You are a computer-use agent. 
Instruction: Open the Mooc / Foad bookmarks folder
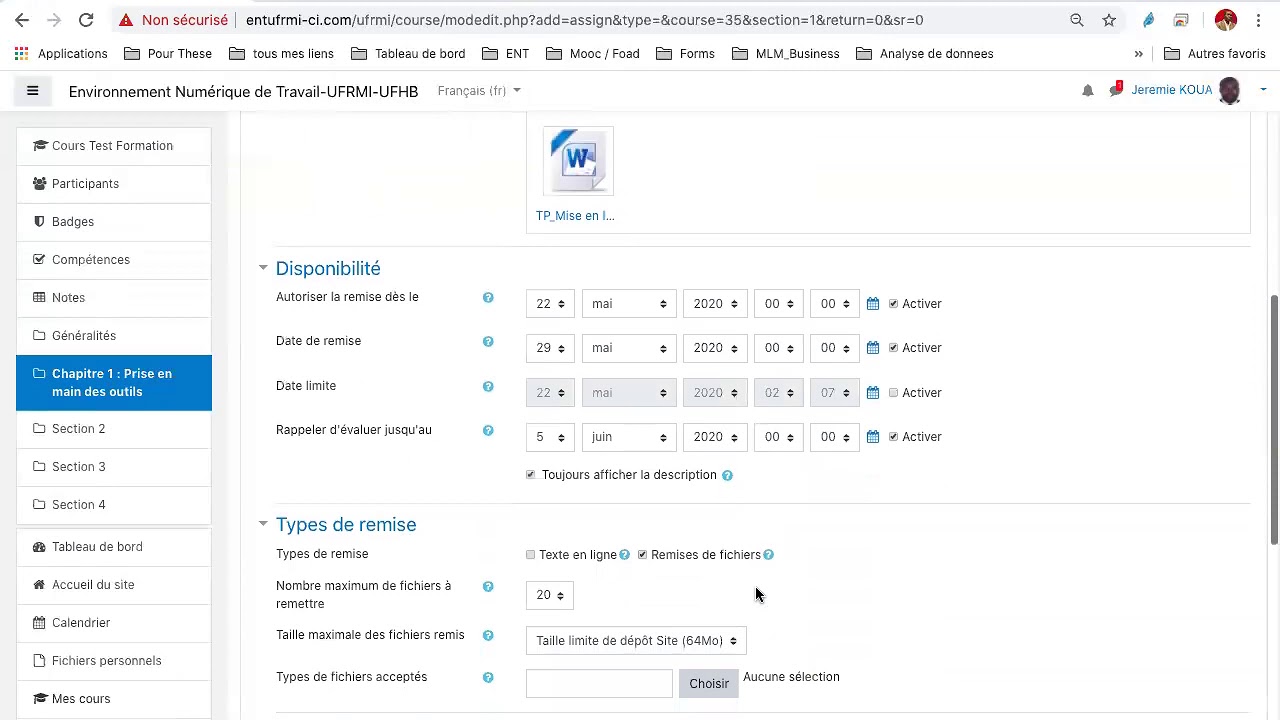click(593, 54)
